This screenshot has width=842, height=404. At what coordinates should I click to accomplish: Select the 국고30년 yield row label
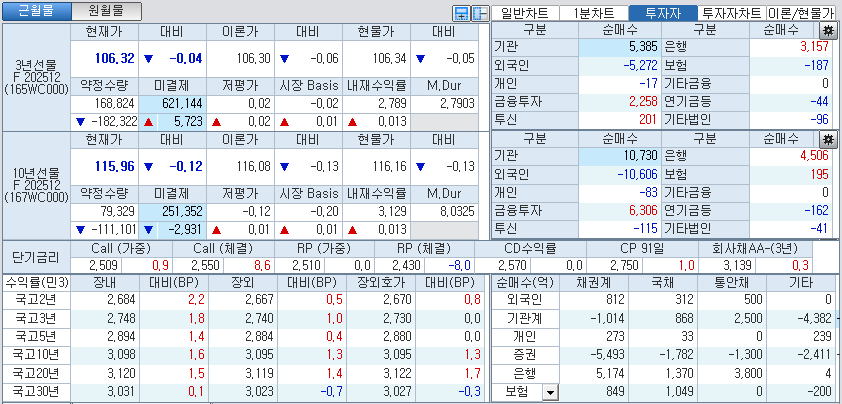pyautogui.click(x=35, y=392)
